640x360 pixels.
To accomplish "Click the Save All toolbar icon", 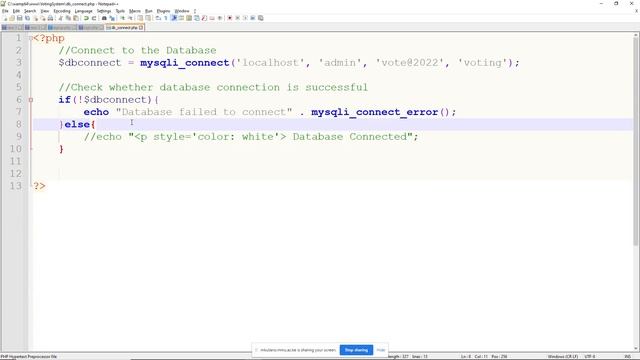I will (27, 18).
